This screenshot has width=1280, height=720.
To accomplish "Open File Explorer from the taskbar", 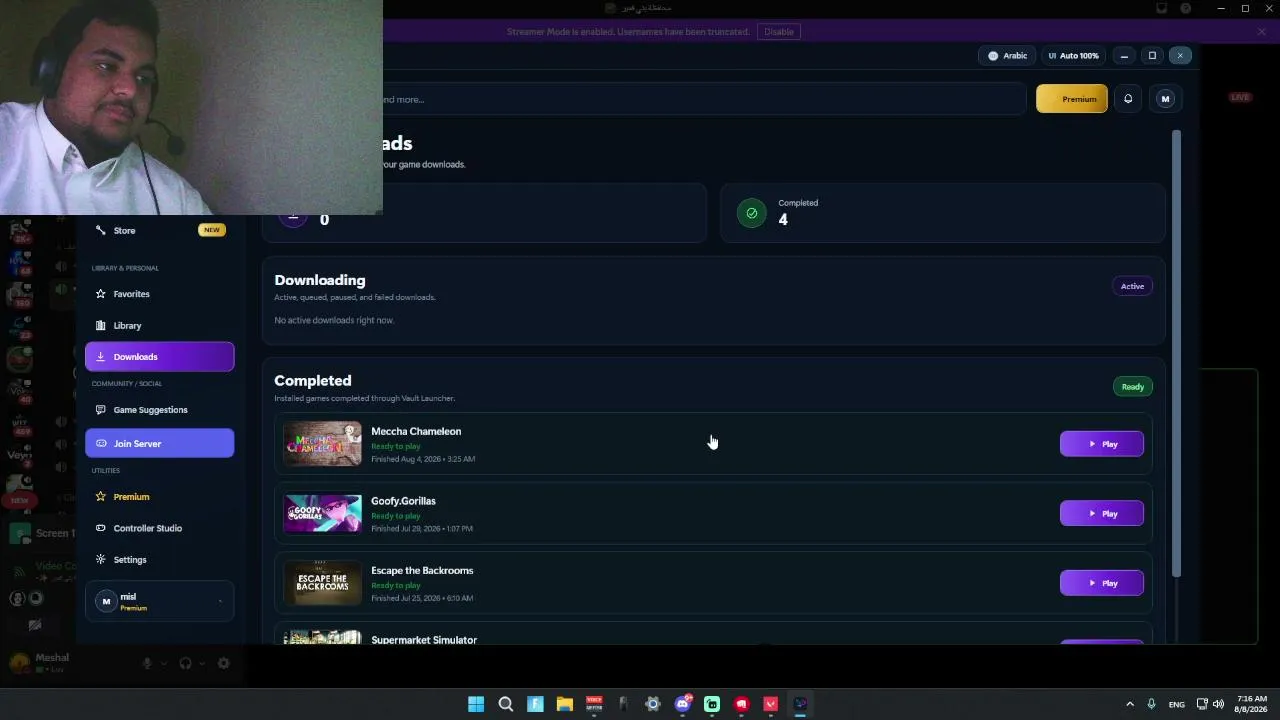I will [x=564, y=704].
